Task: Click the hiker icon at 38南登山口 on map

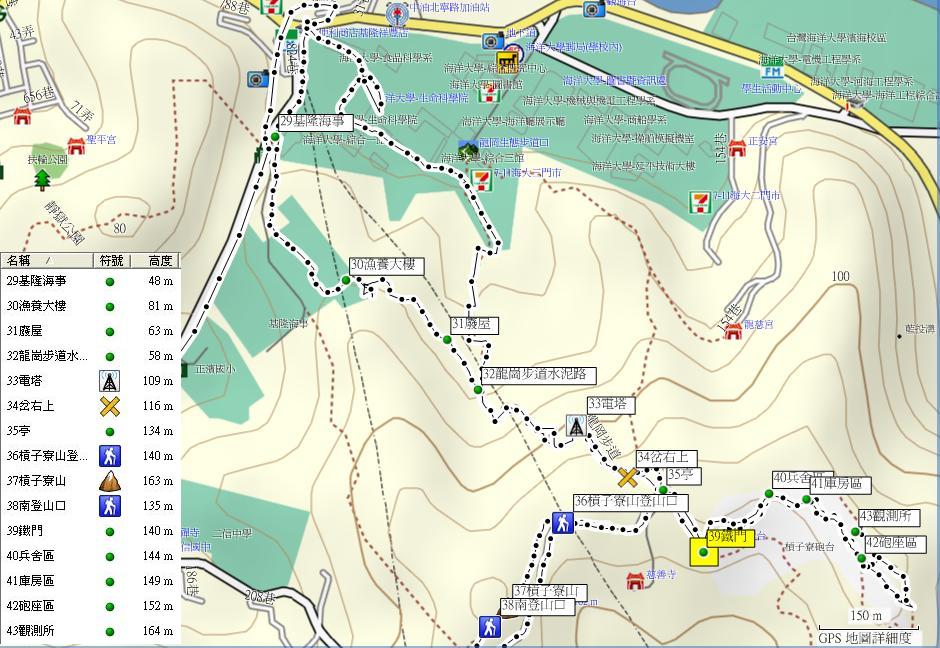Action: [490, 627]
